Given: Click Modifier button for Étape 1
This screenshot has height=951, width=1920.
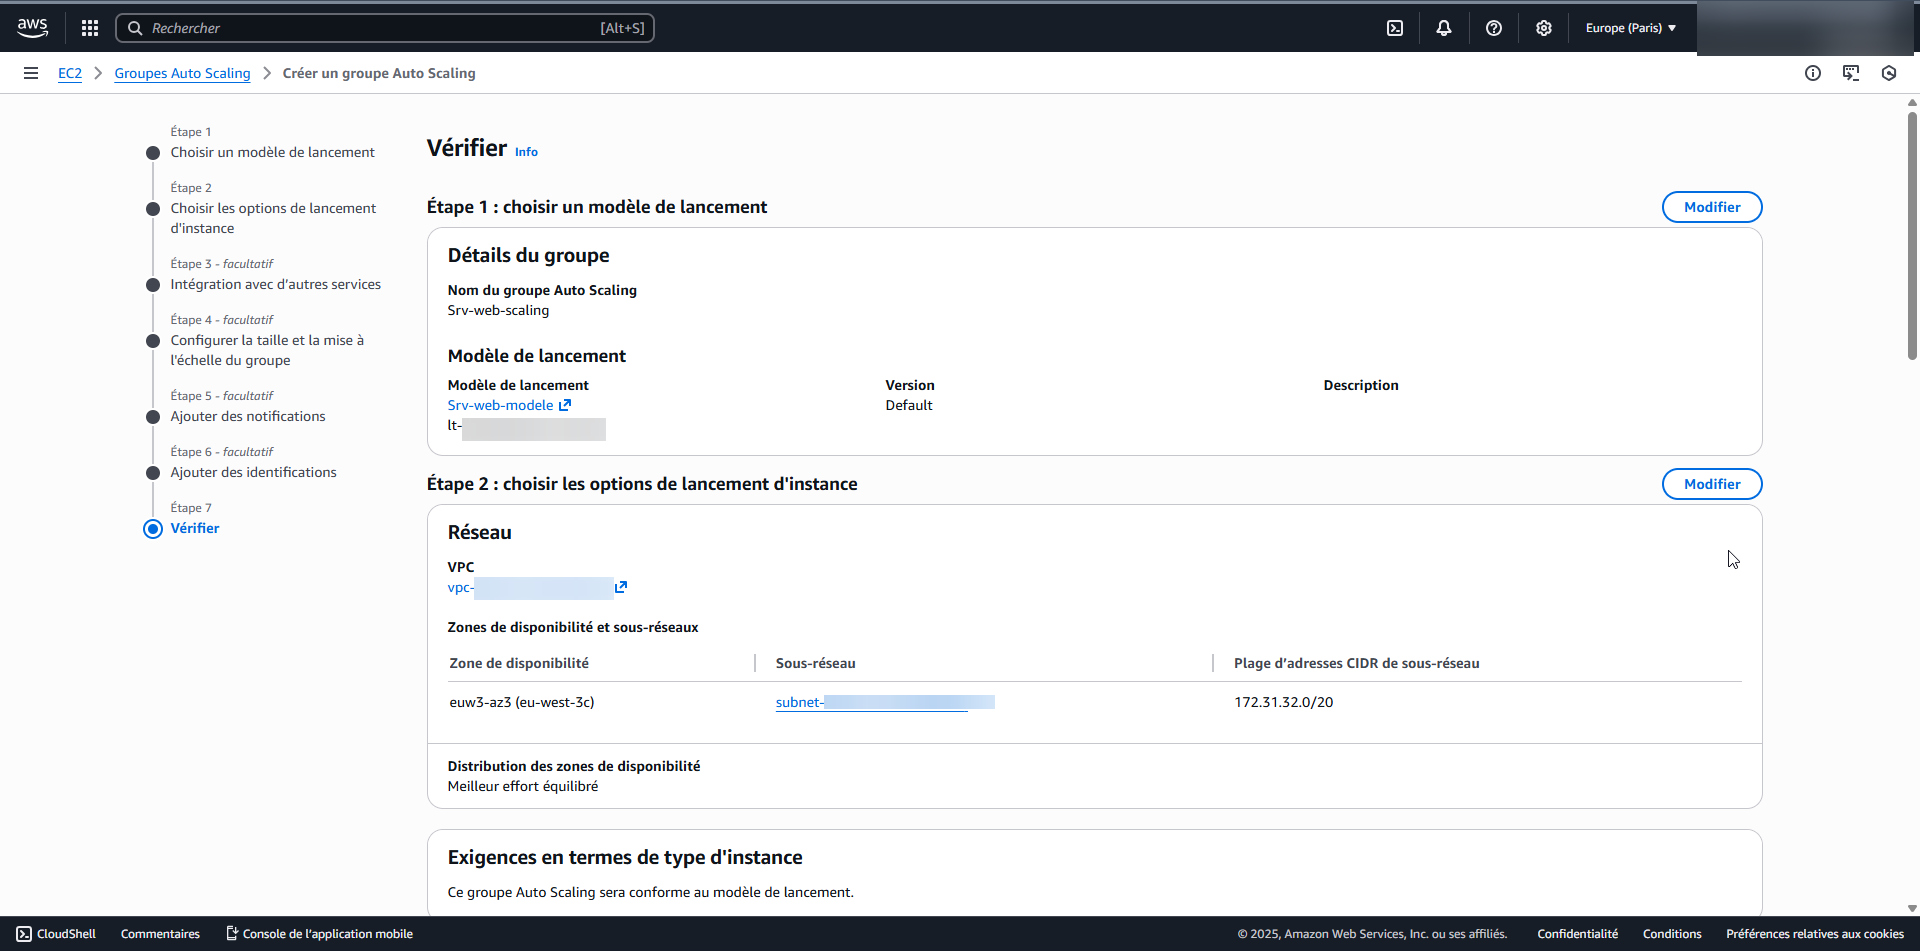Looking at the screenshot, I should pyautogui.click(x=1711, y=207).
